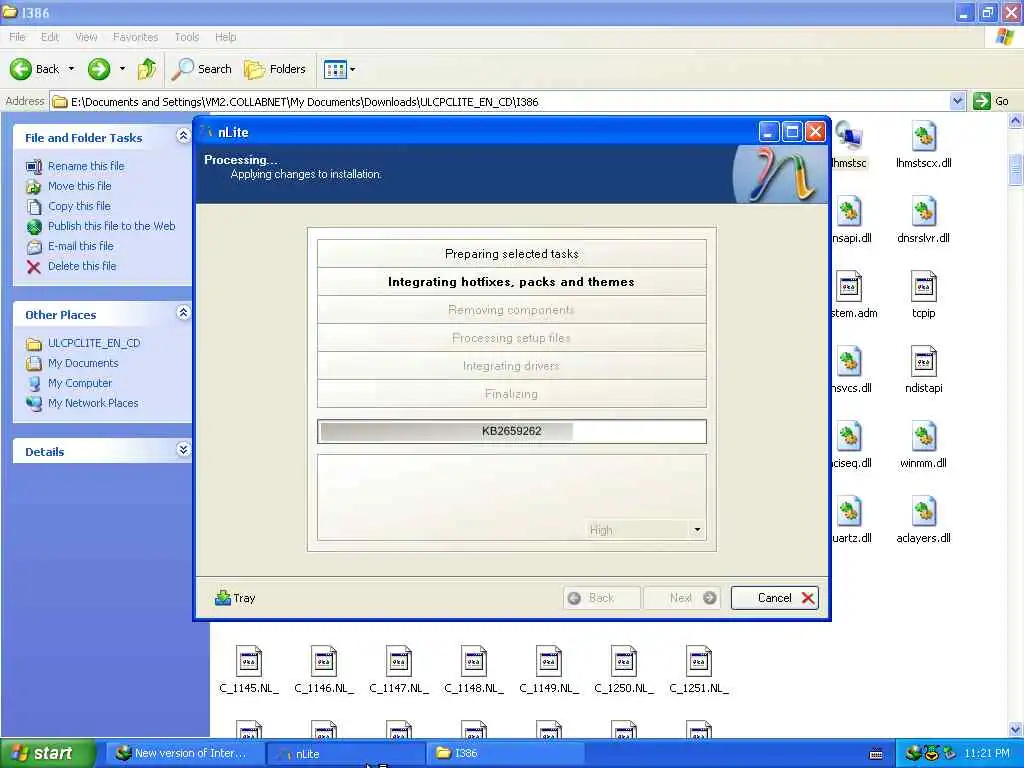
Task: Click the green Forward arrow in Explorer toolbar
Action: pyautogui.click(x=99, y=69)
